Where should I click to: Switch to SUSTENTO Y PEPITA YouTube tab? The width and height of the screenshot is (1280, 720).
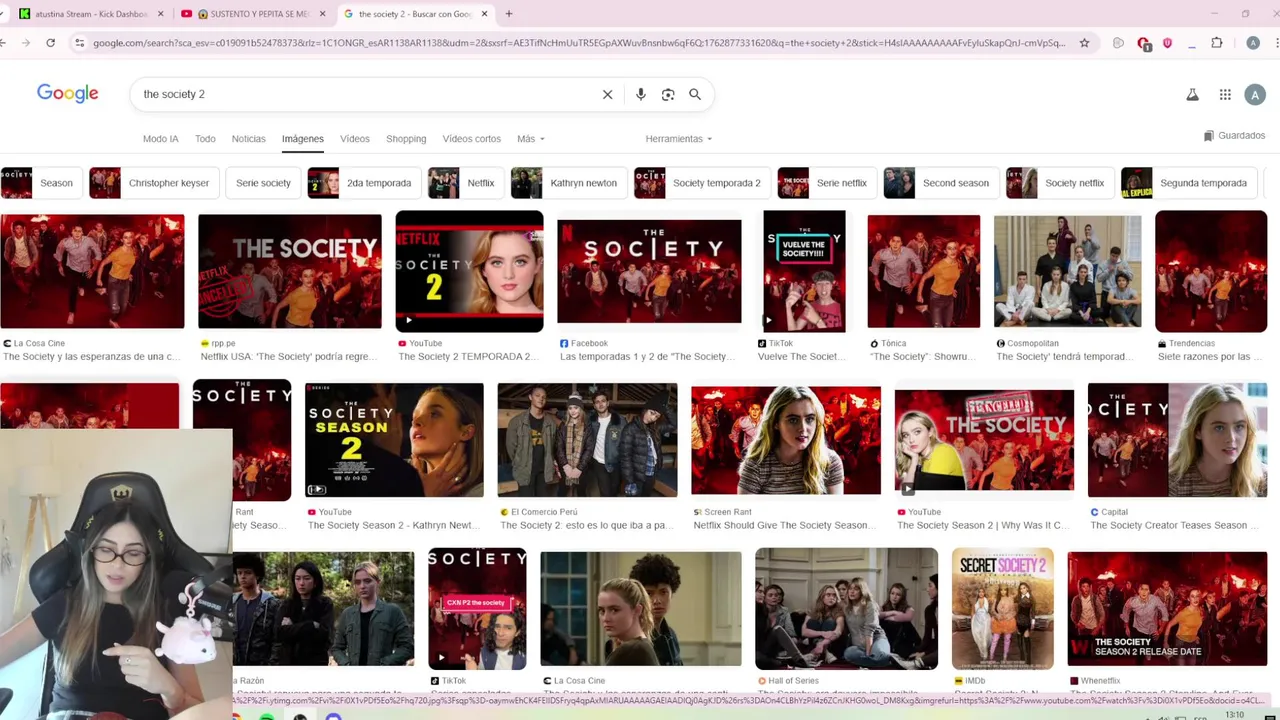[254, 14]
